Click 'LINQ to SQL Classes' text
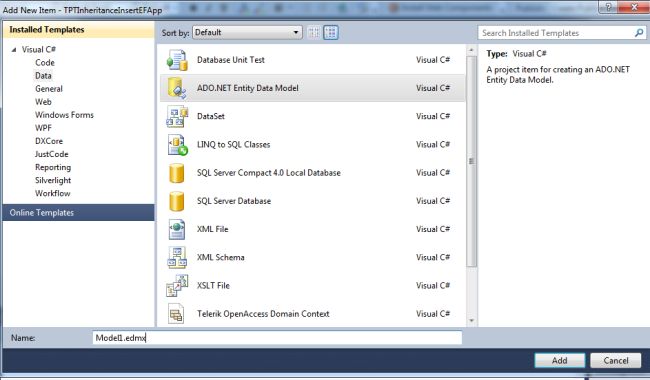Screen dimensions: 650x380 [x=233, y=145]
